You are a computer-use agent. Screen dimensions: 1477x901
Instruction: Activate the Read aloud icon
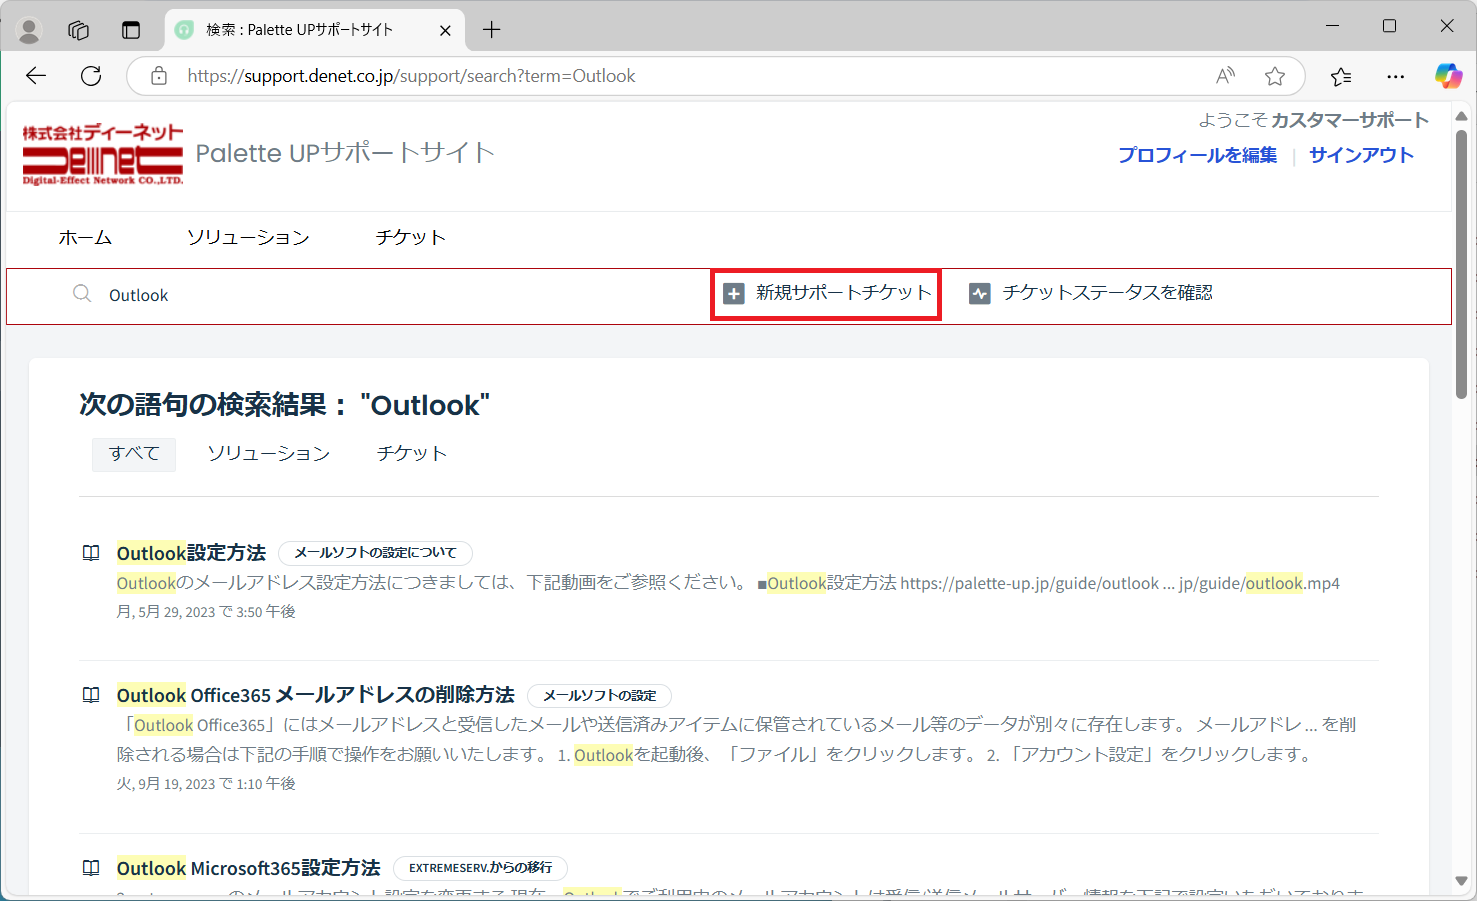pos(1225,76)
